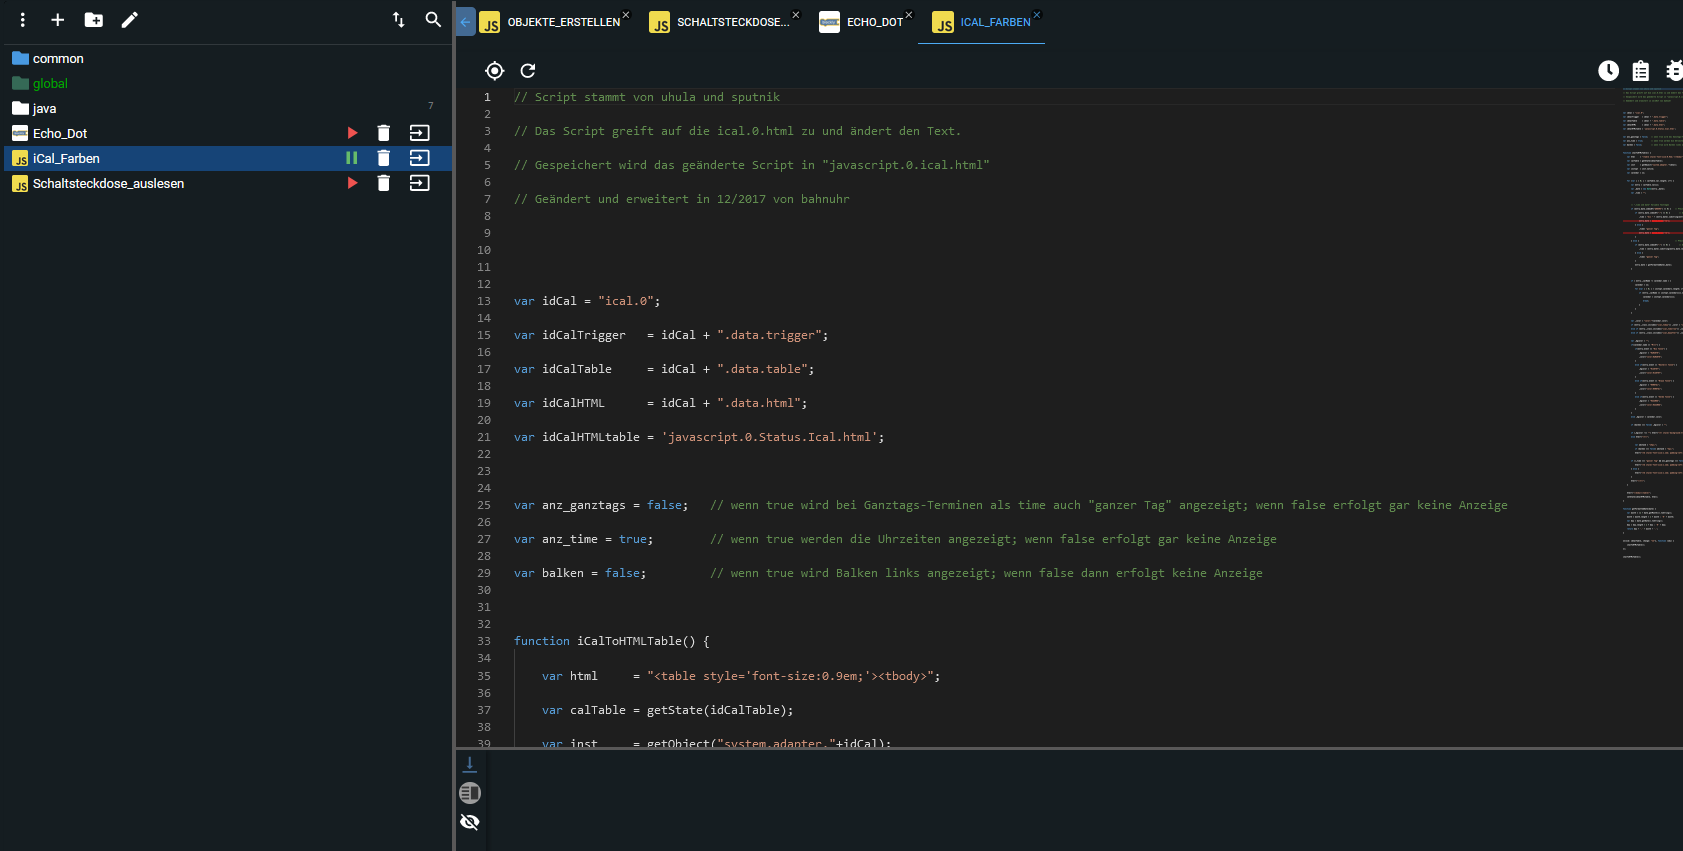Close the SCHALTSTECKDOSE tab
Viewport: 1683px width, 851px height.
tap(796, 15)
